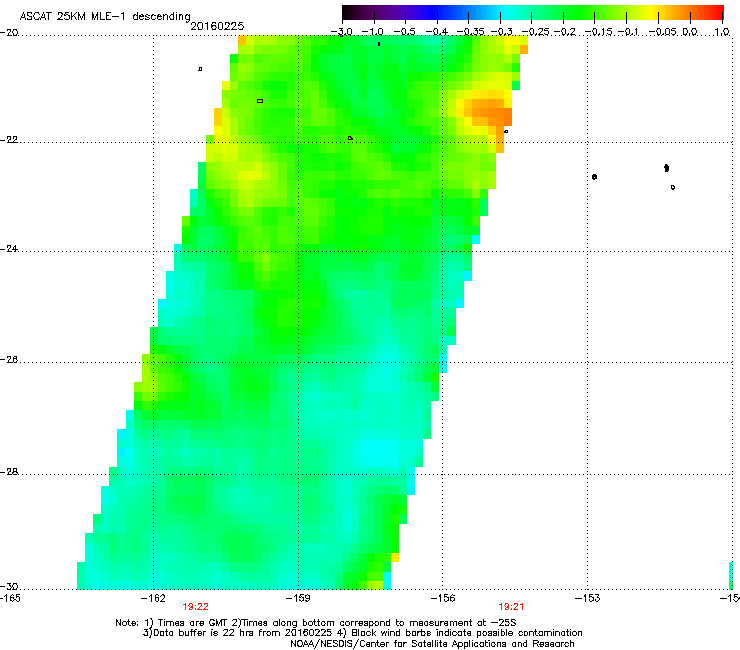
Task: Click the 0.0 color scale label
Action: [x=690, y=32]
